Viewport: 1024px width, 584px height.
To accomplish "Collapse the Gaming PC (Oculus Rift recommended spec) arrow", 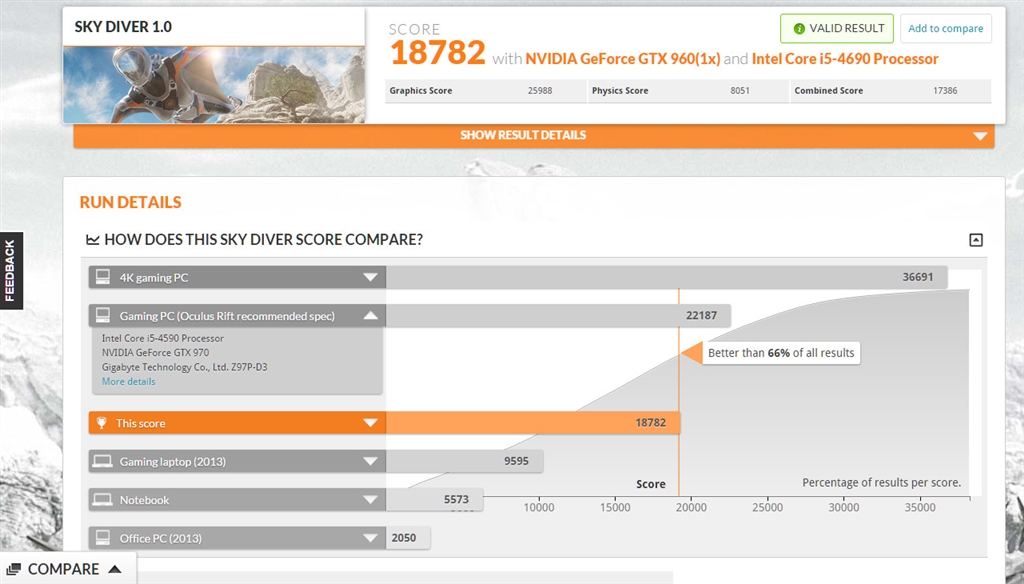I will point(370,316).
